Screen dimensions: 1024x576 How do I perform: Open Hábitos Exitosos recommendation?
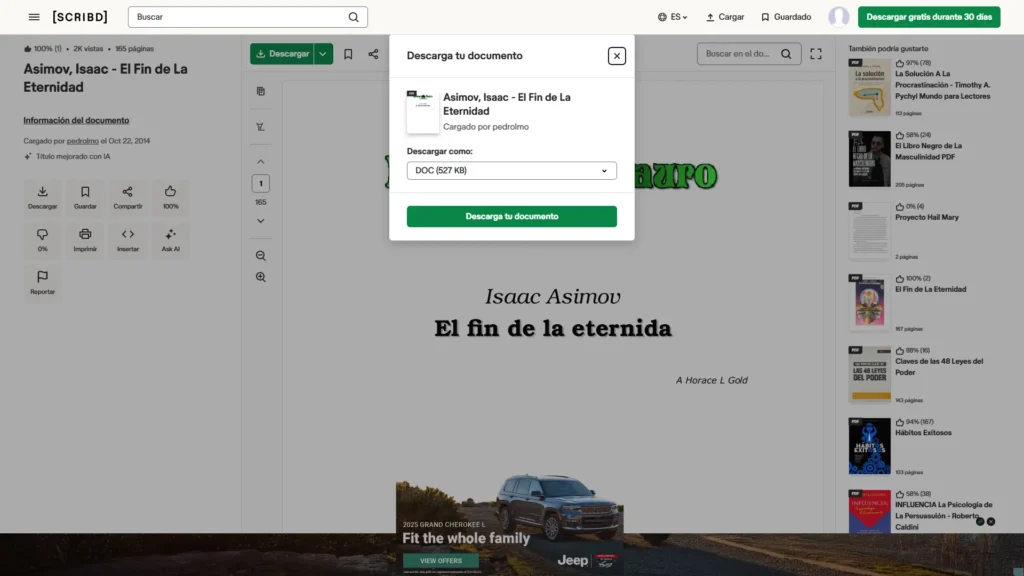pos(923,432)
